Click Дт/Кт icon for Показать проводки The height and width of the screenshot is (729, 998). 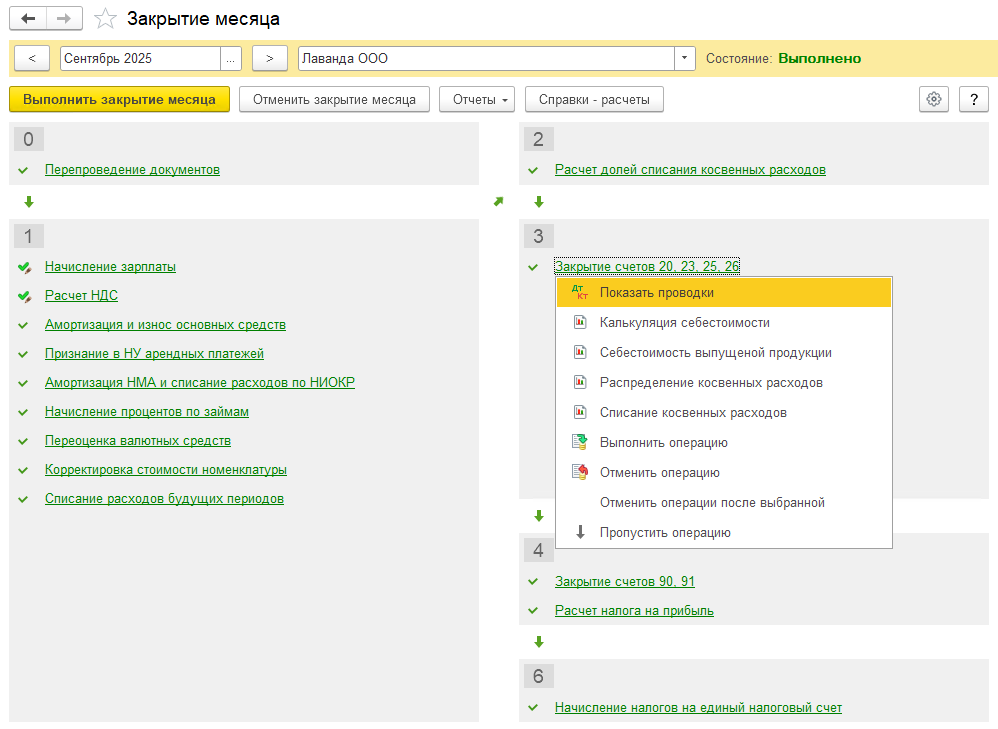[580, 293]
